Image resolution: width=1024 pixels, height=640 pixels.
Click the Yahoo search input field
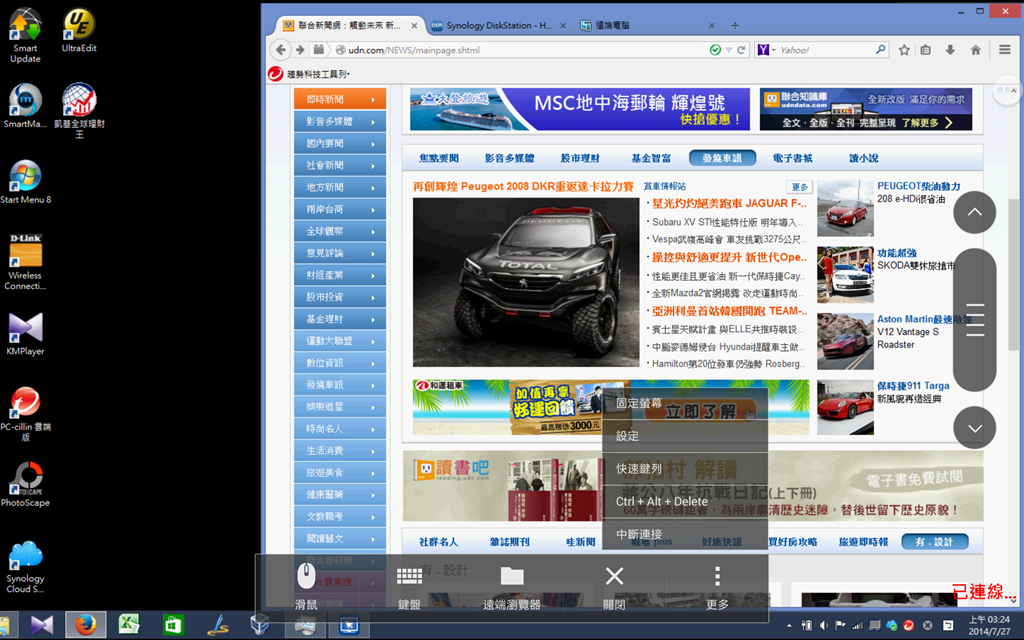pyautogui.click(x=825, y=50)
